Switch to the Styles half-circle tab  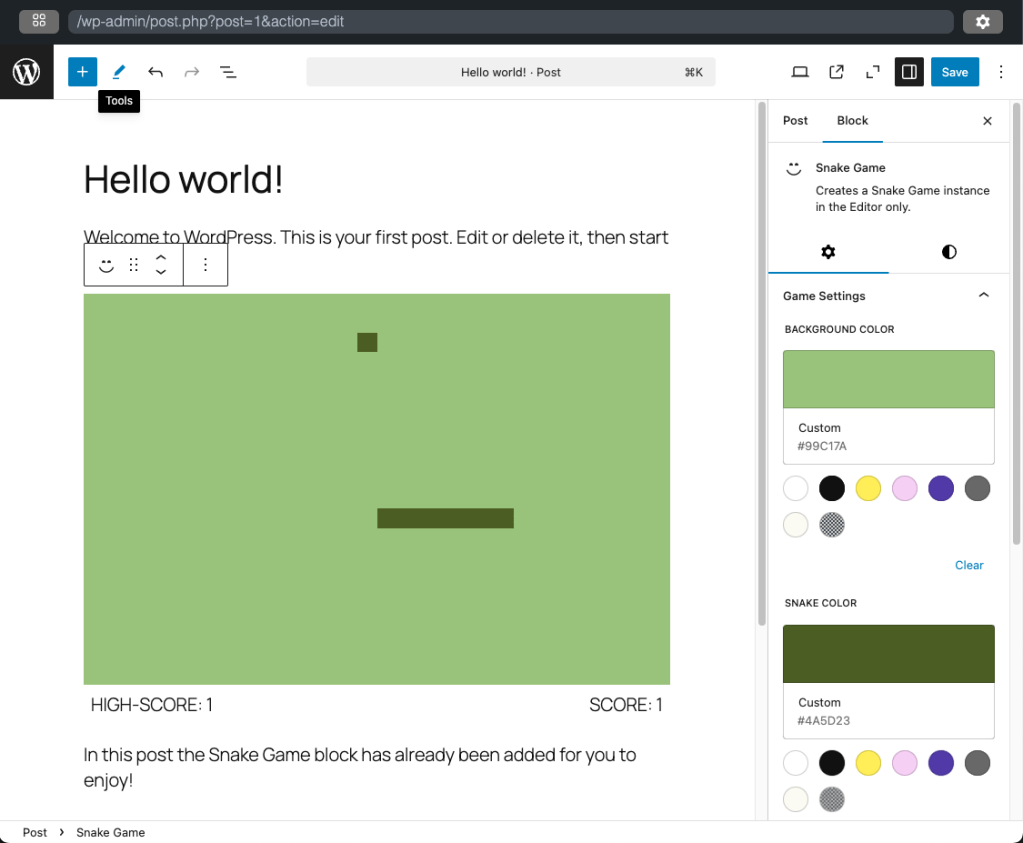pyautogui.click(x=949, y=252)
